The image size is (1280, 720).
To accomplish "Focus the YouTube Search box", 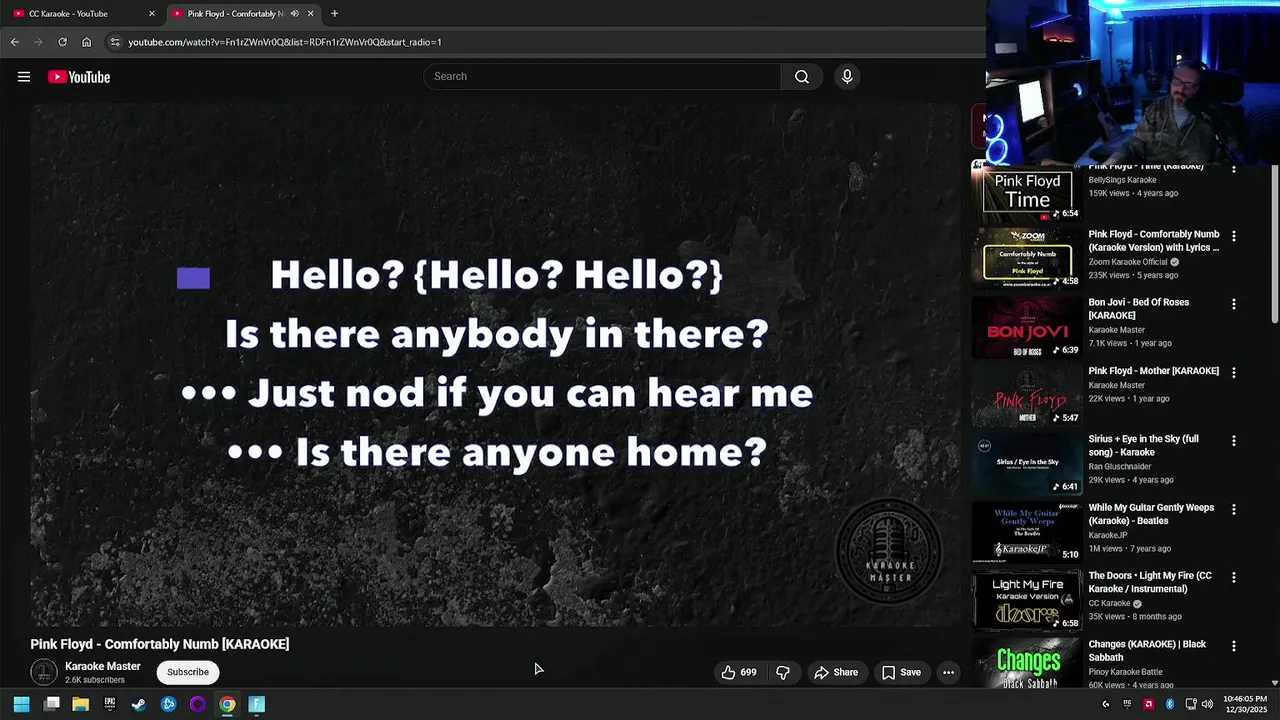I will pyautogui.click(x=602, y=77).
